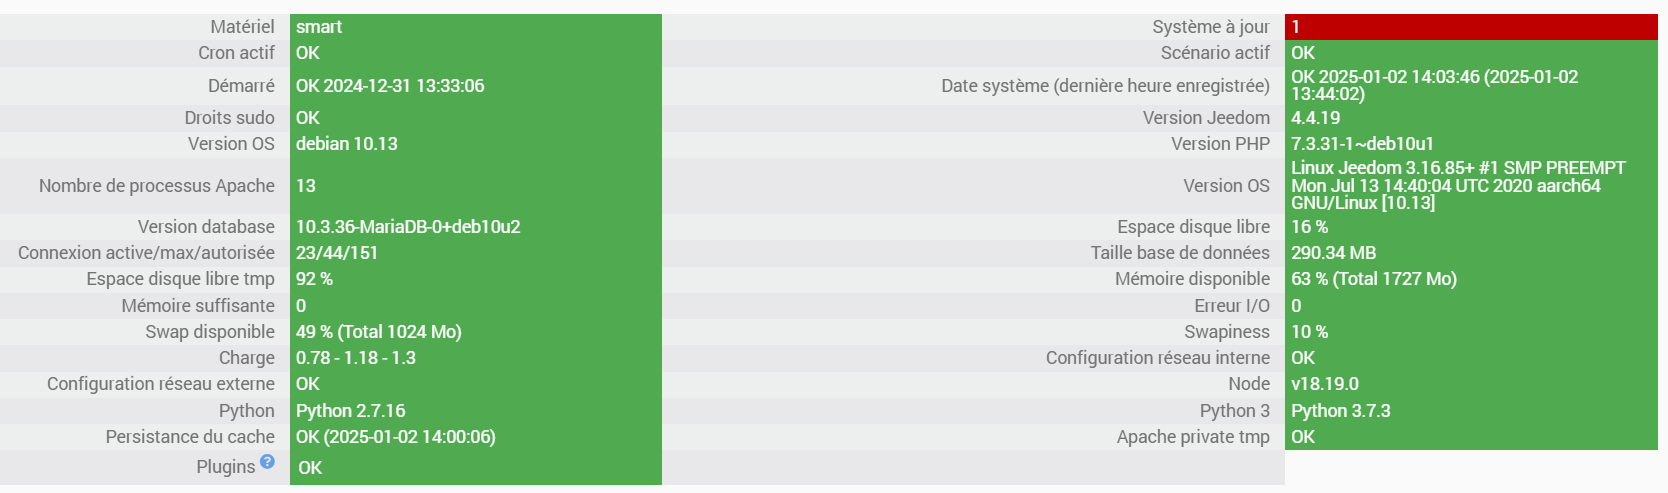Click the Plugins help question-mark icon
The height and width of the screenshot is (493, 1668).
[x=267, y=461]
